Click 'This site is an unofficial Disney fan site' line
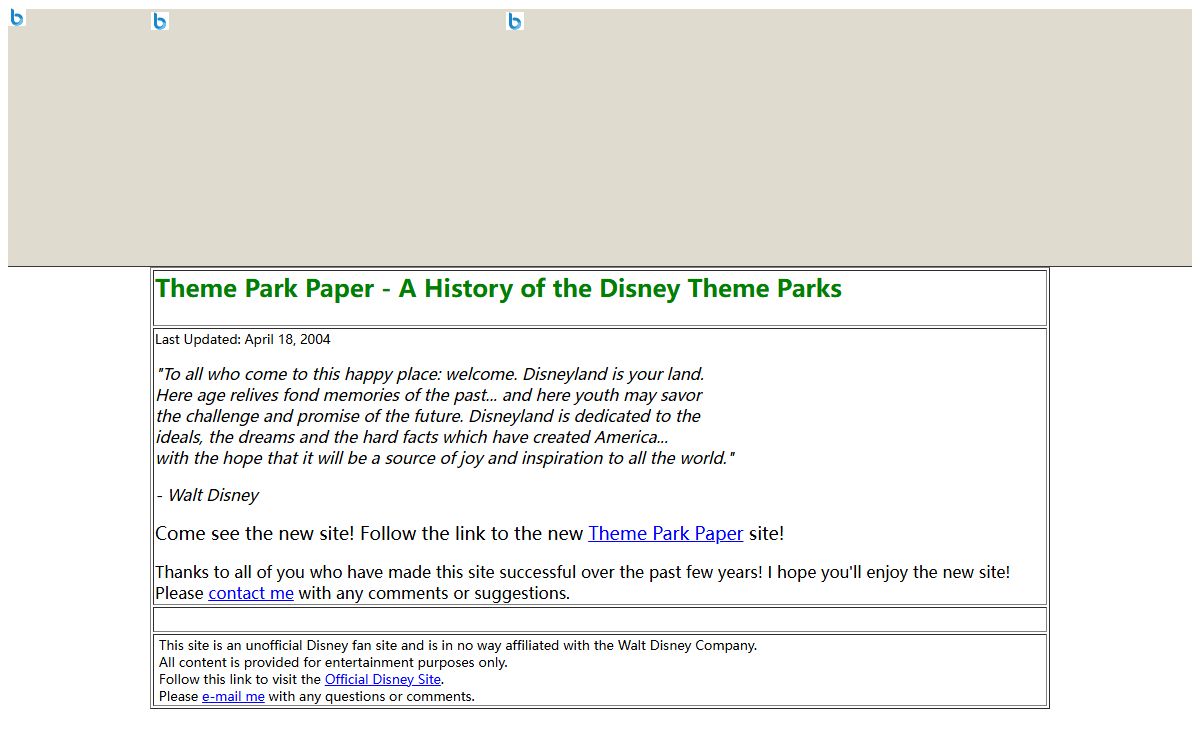Image resolution: width=1200 pixels, height=740 pixels. click(x=458, y=645)
